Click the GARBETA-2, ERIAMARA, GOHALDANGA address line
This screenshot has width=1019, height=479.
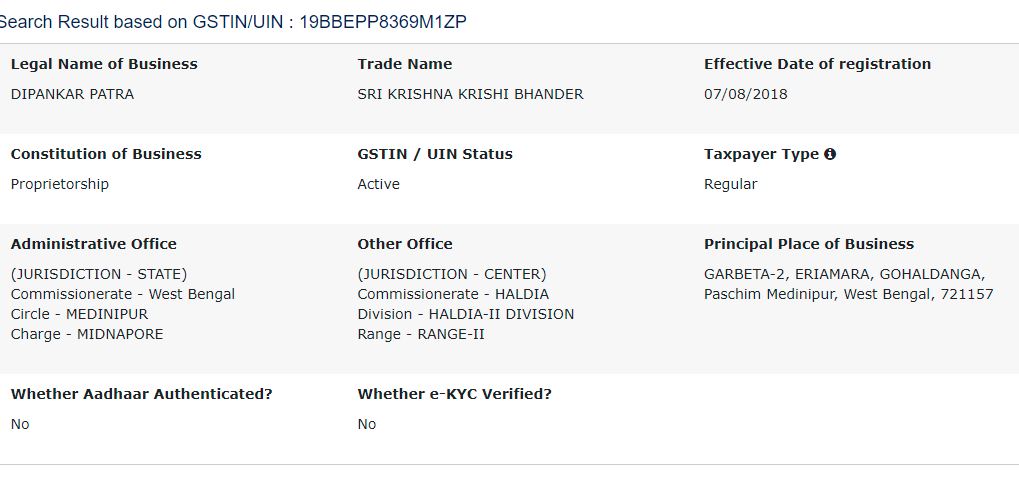click(x=844, y=274)
